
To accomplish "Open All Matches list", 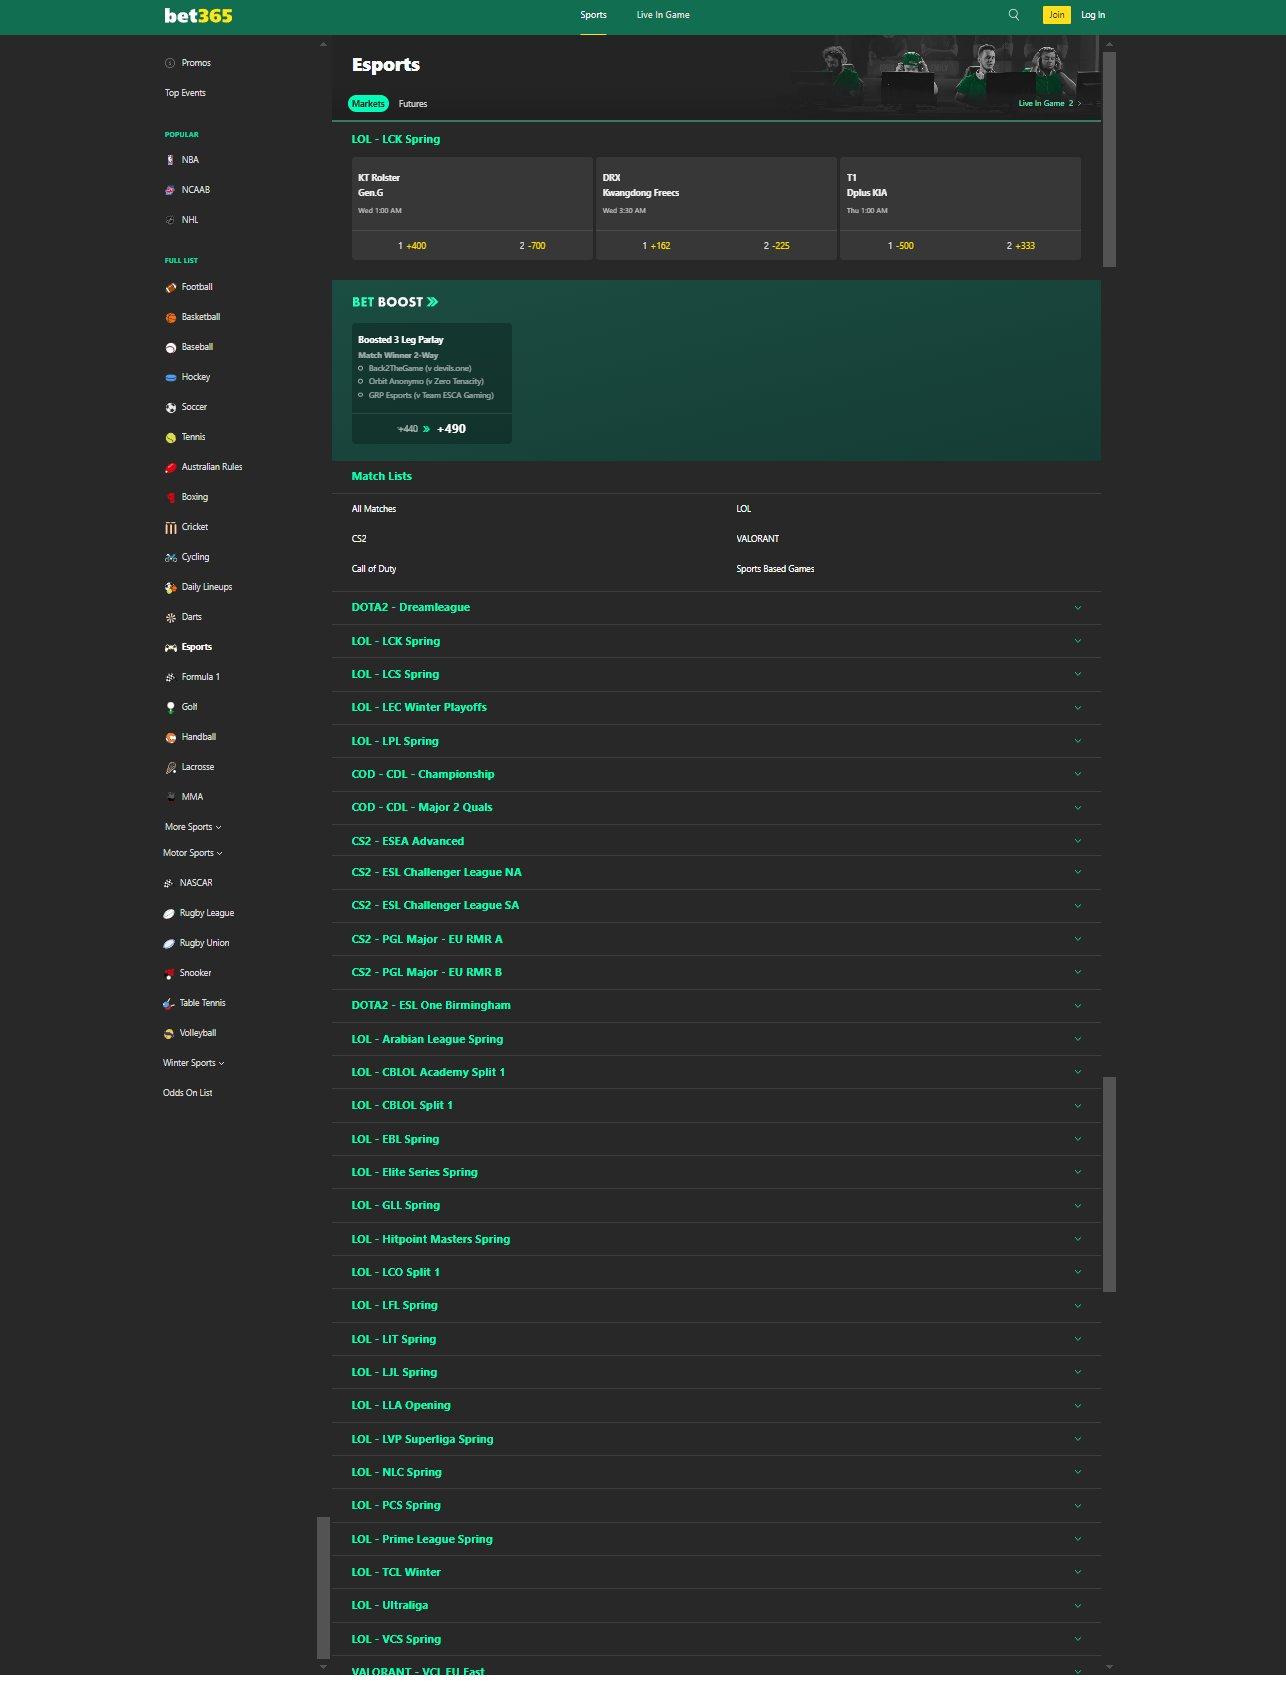I will tap(374, 509).
